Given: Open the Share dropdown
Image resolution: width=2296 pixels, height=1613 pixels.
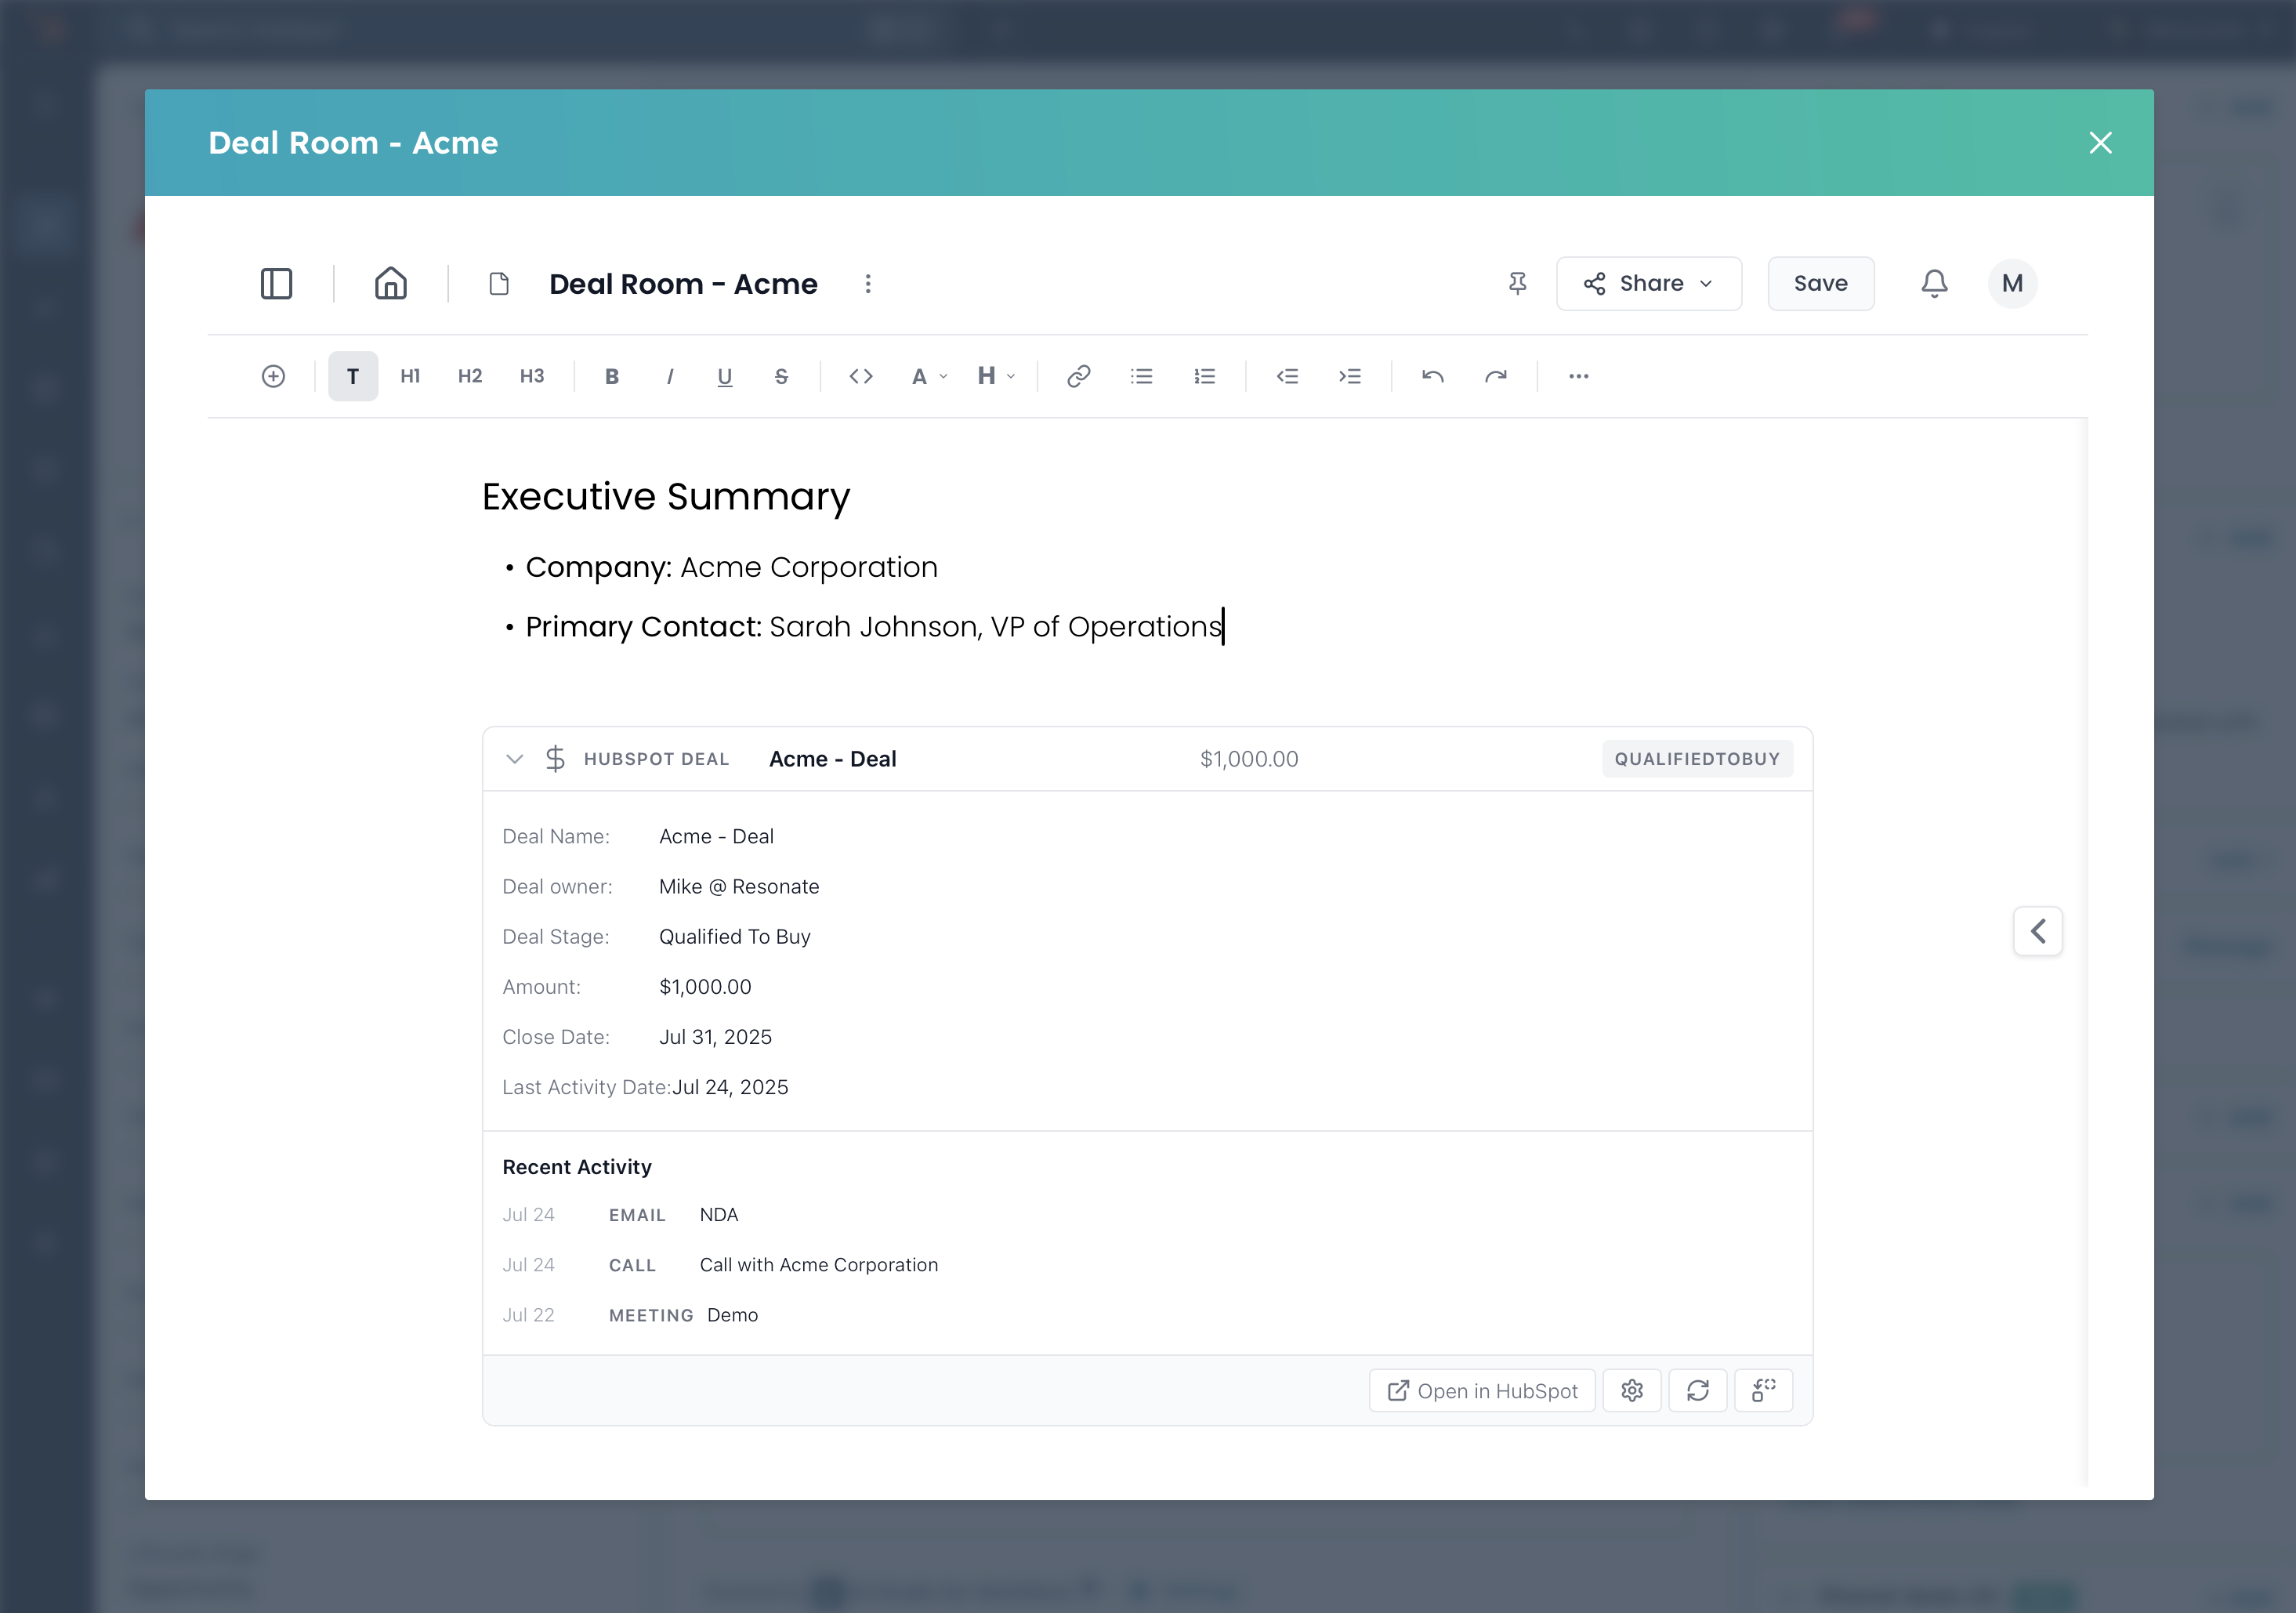Looking at the screenshot, I should tap(1648, 284).
